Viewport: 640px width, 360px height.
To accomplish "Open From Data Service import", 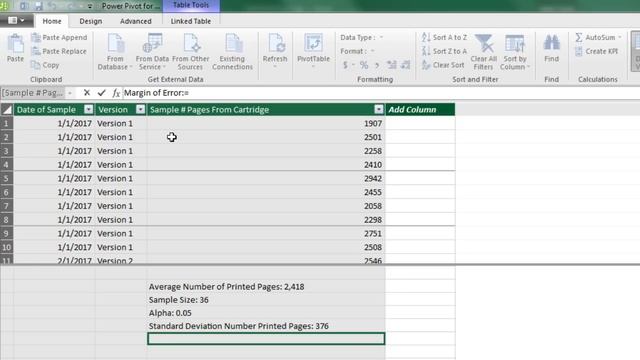I will point(152,52).
